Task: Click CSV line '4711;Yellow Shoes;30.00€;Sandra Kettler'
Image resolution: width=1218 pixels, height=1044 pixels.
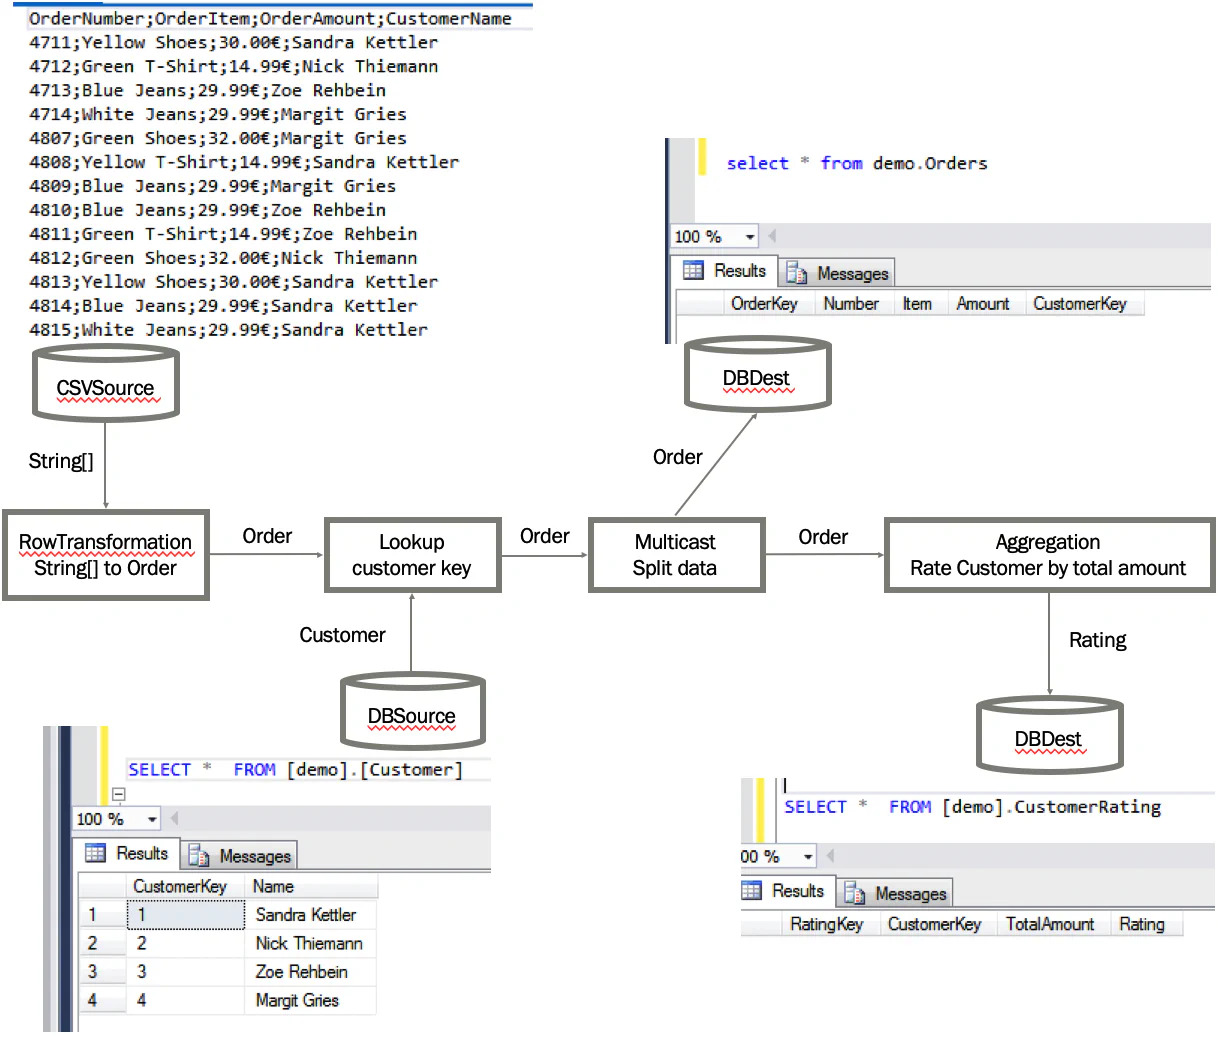Action: coord(233,42)
